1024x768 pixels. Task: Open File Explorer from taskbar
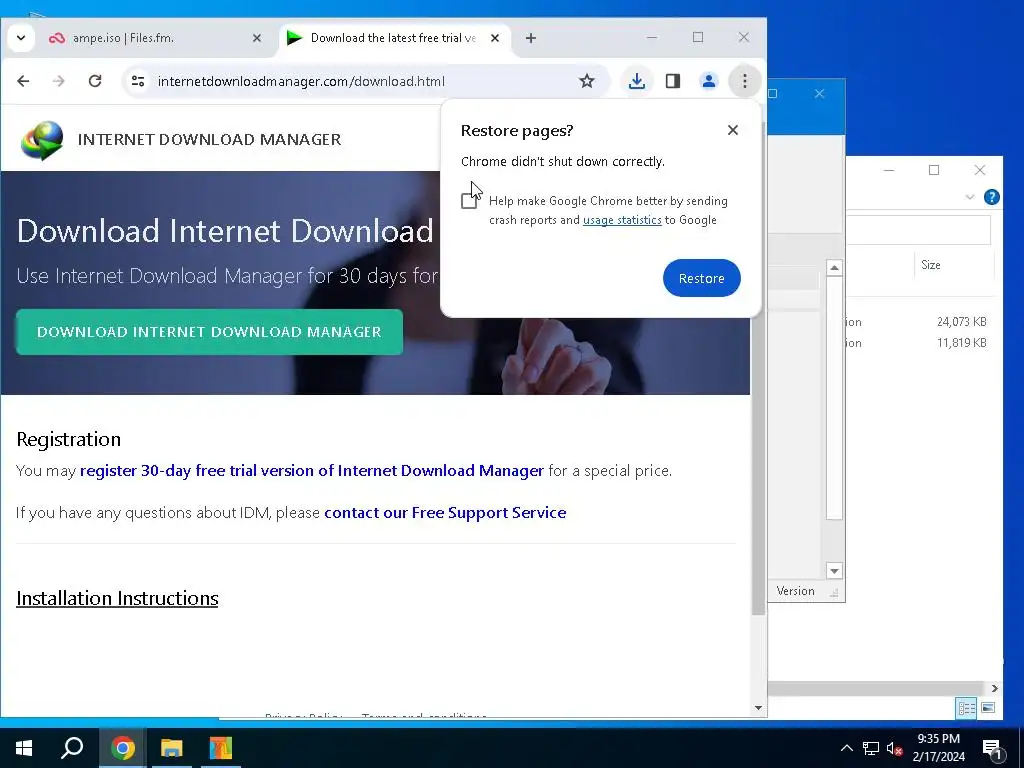pos(172,748)
